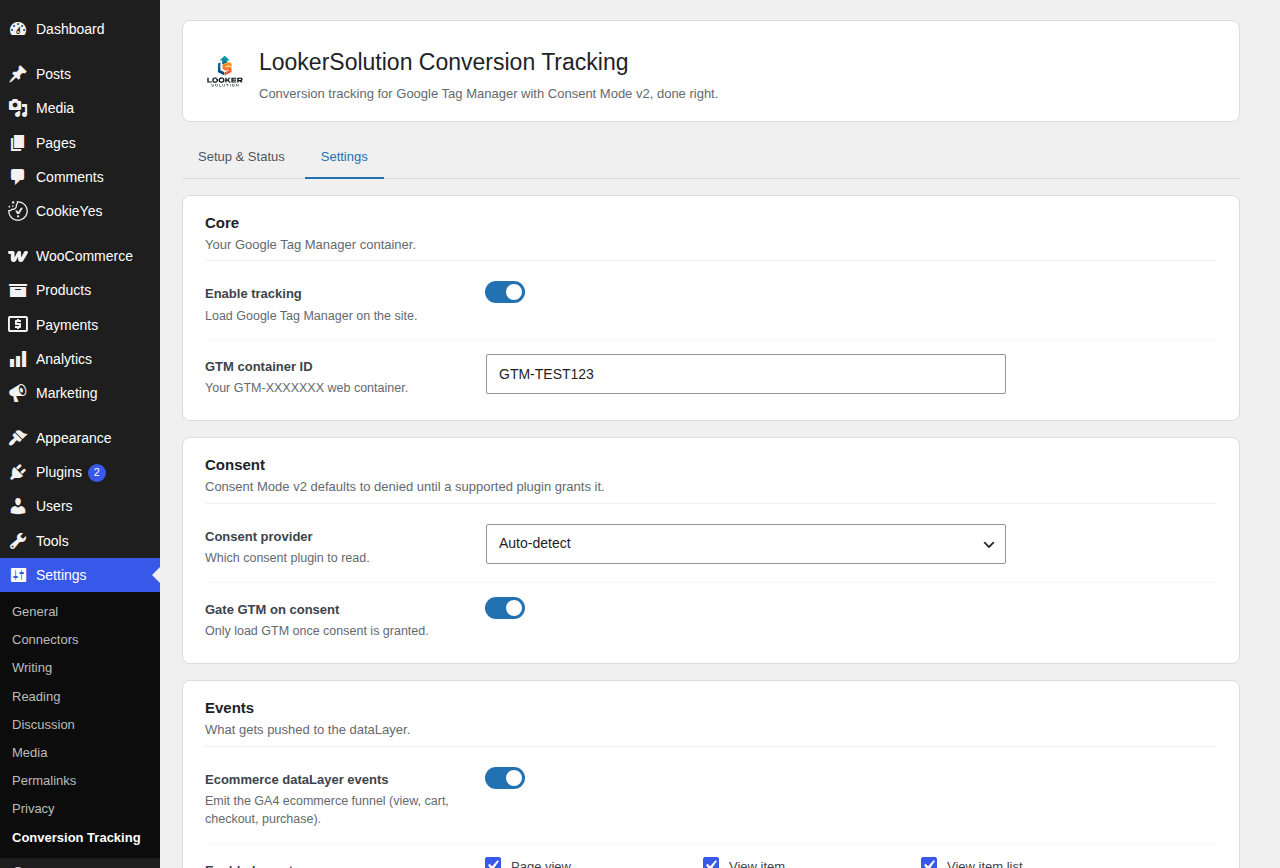Open Writing settings submenu
1280x868 pixels.
(32, 667)
